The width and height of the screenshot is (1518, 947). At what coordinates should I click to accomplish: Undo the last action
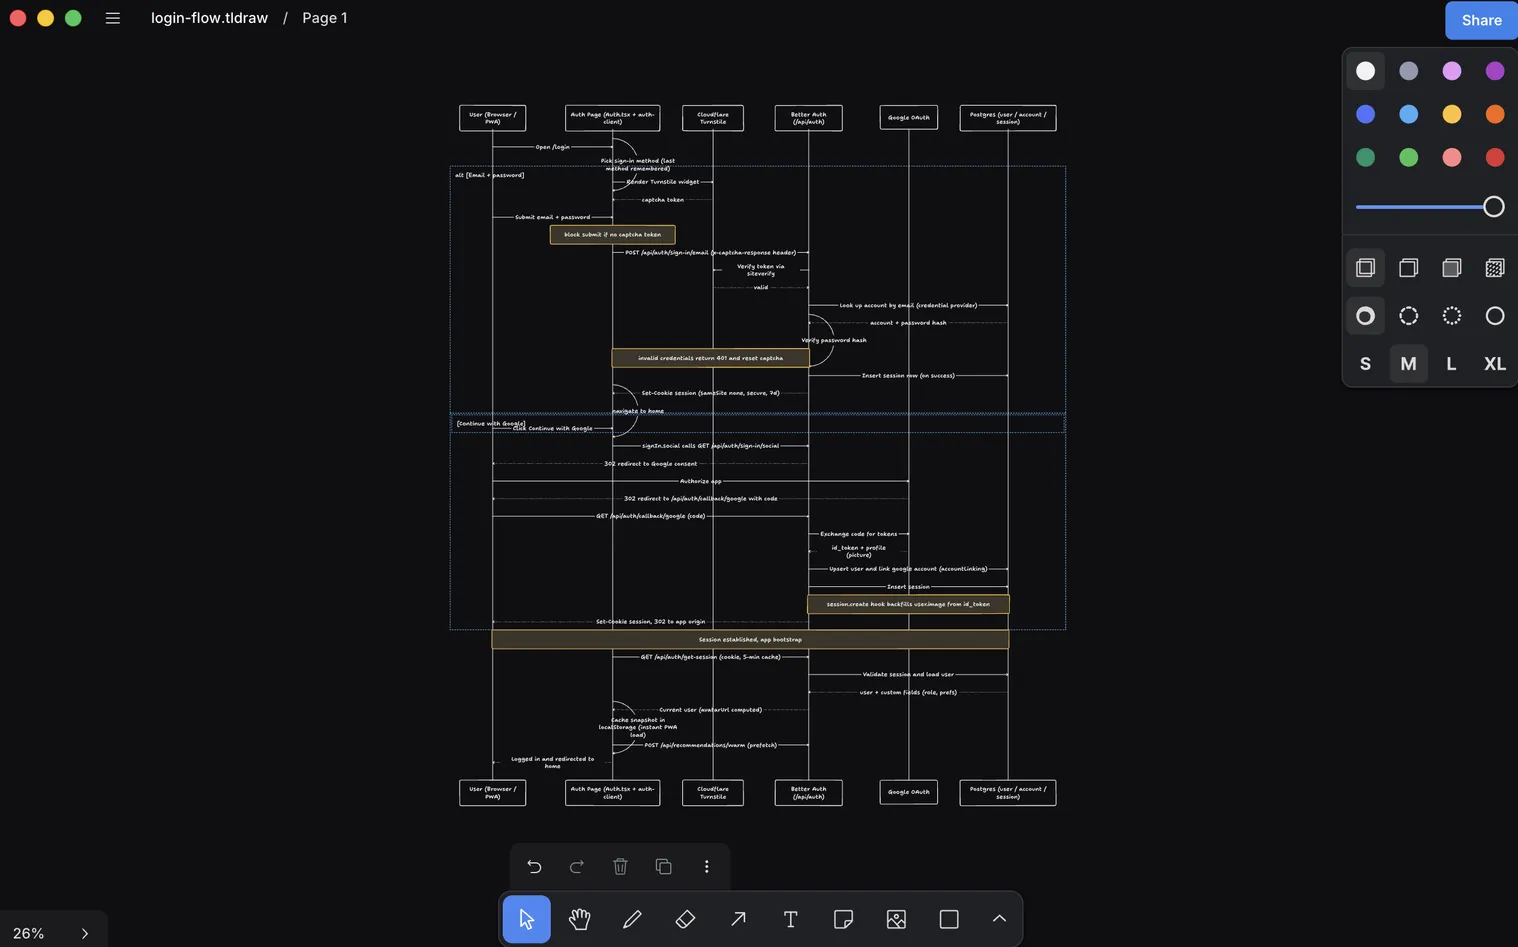point(534,866)
